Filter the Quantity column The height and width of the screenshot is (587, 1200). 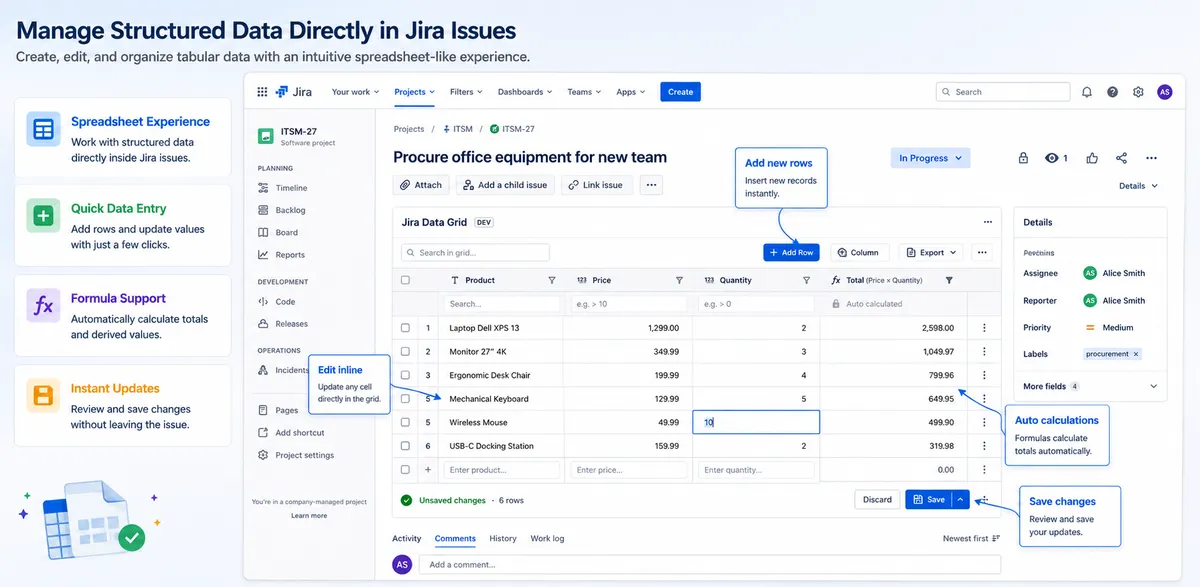coord(807,281)
